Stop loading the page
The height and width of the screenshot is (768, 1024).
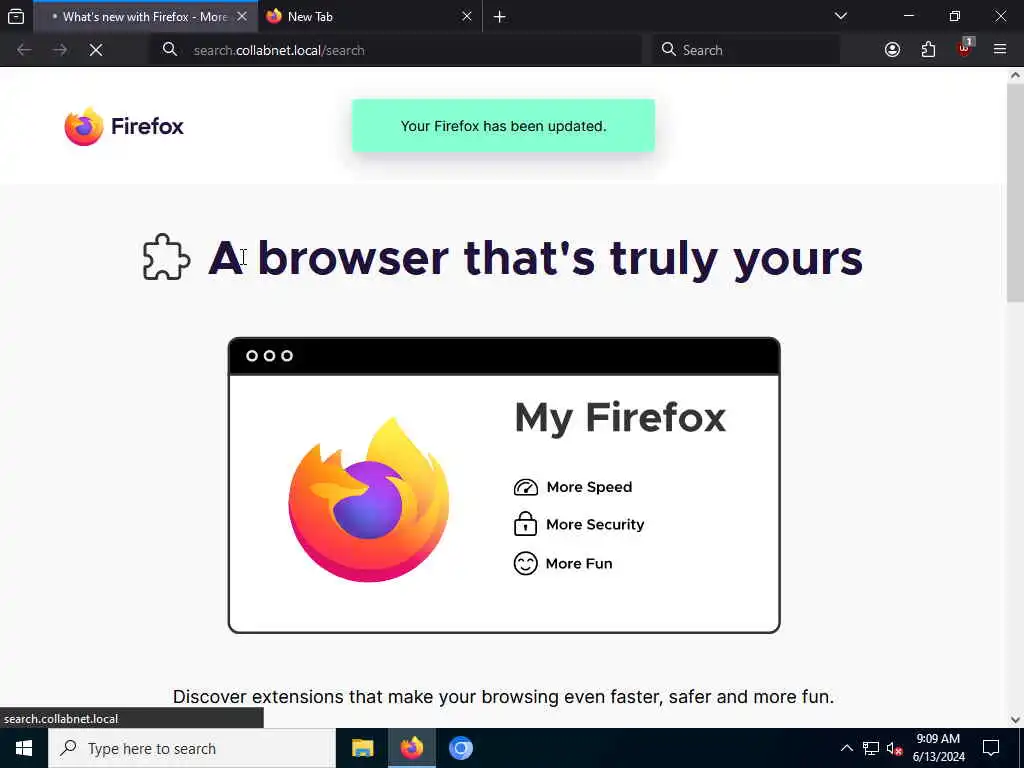pos(96,50)
